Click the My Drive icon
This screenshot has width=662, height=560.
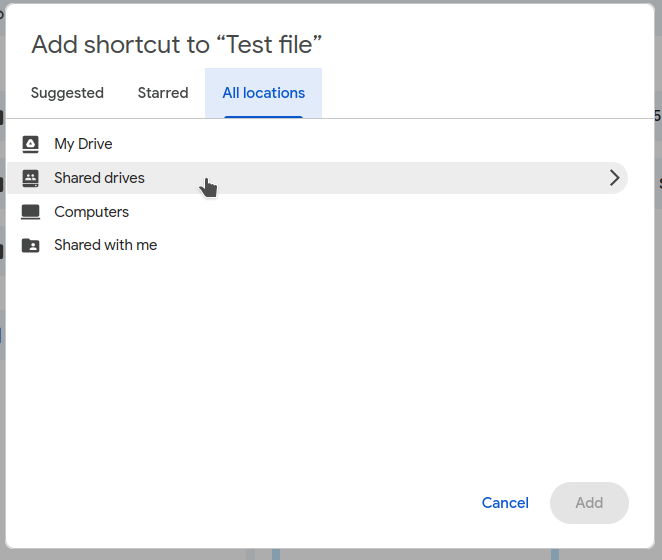(x=31, y=144)
